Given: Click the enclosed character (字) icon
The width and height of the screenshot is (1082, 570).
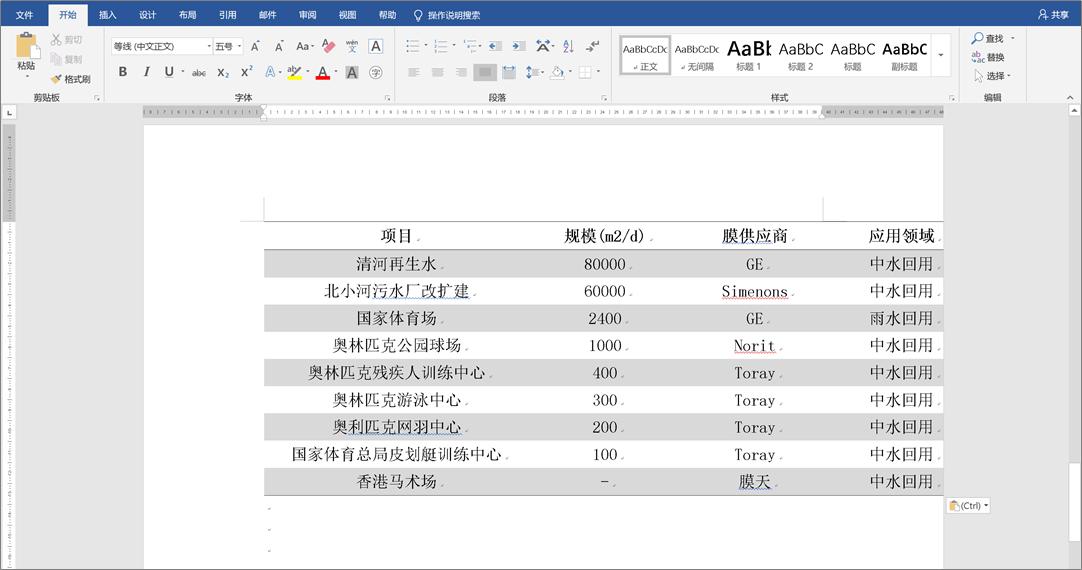Looking at the screenshot, I should pos(375,72).
